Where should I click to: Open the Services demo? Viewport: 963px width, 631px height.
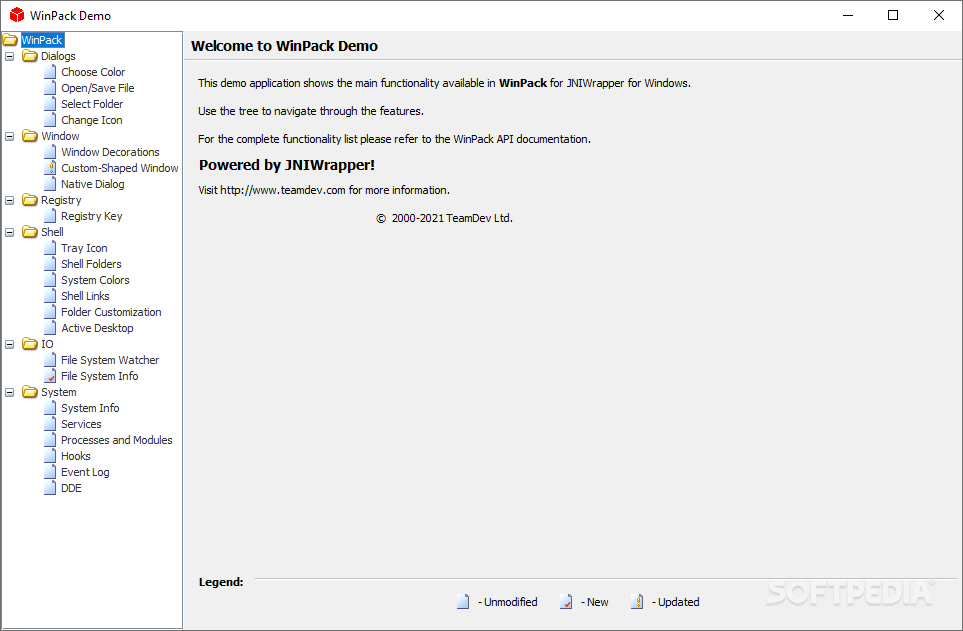pyautogui.click(x=81, y=423)
